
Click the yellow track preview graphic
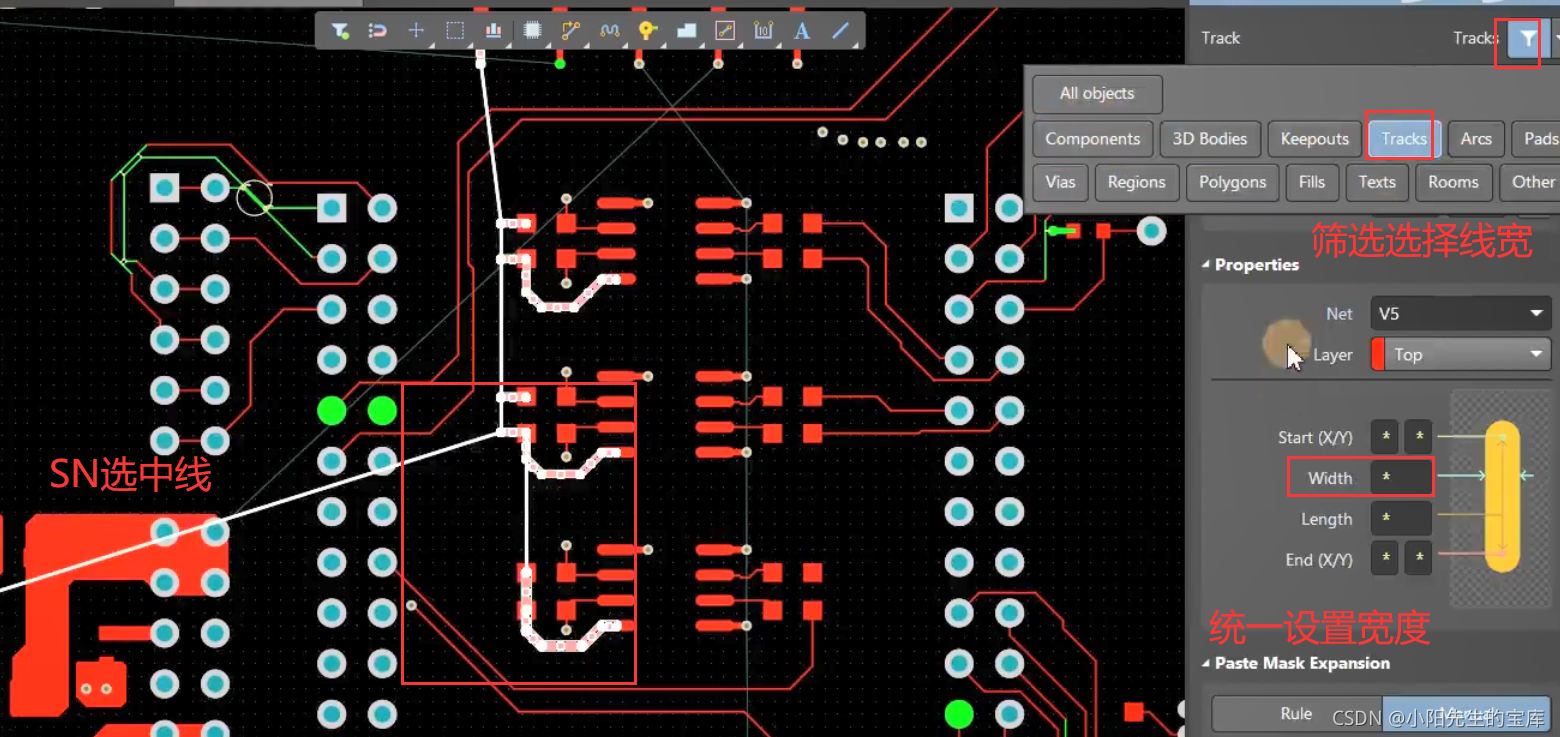click(1502, 497)
